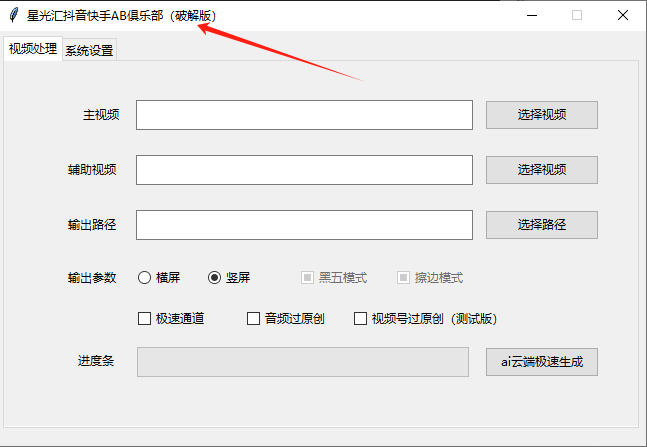
Task: Click the disabled maximize window button
Action: click(577, 15)
